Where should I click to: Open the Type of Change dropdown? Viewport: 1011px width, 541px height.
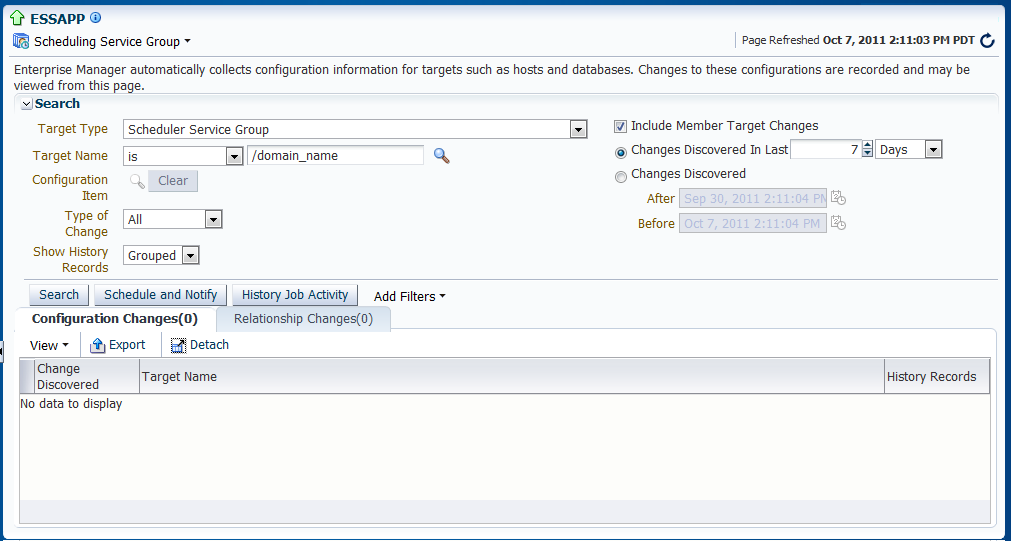click(213, 220)
